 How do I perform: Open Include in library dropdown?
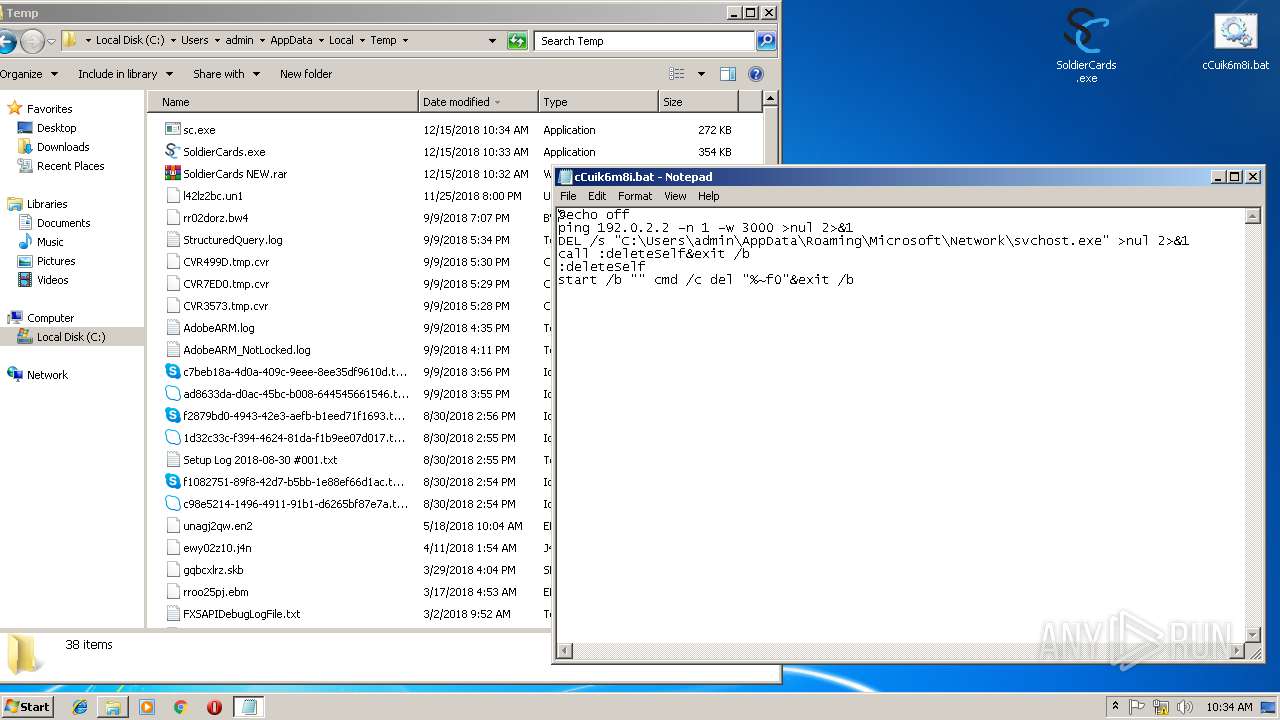point(125,74)
